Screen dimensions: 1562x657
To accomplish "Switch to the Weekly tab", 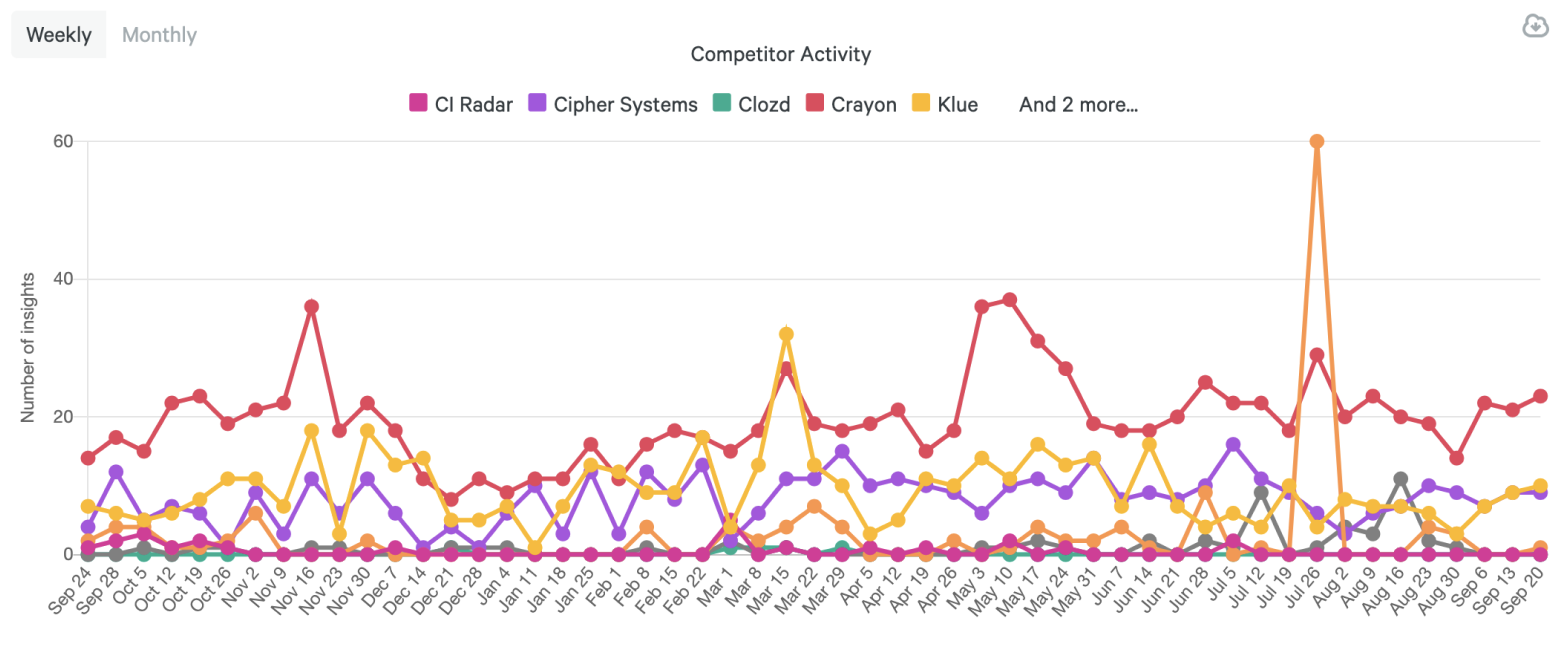I will pyautogui.click(x=58, y=35).
